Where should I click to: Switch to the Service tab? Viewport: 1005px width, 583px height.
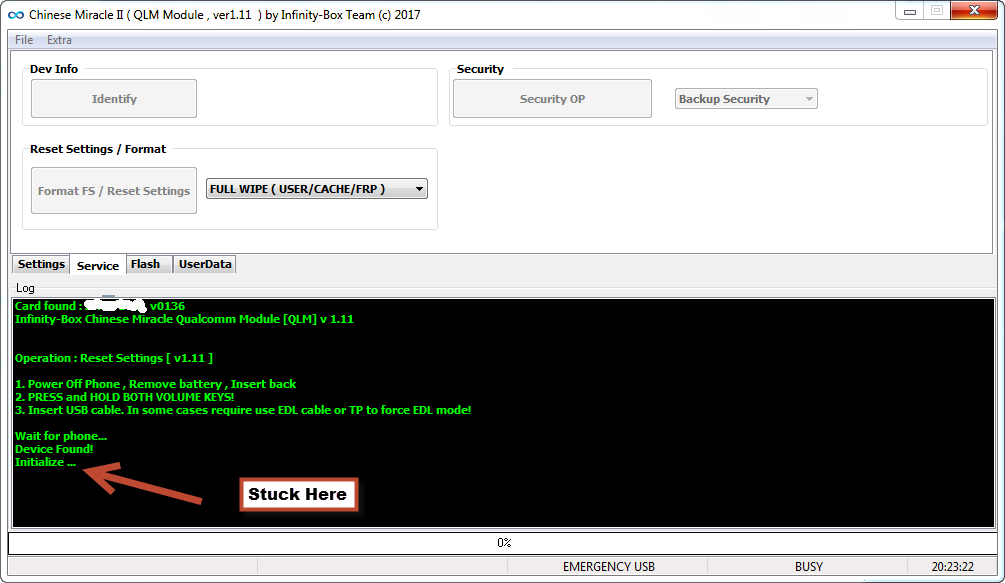click(x=97, y=265)
